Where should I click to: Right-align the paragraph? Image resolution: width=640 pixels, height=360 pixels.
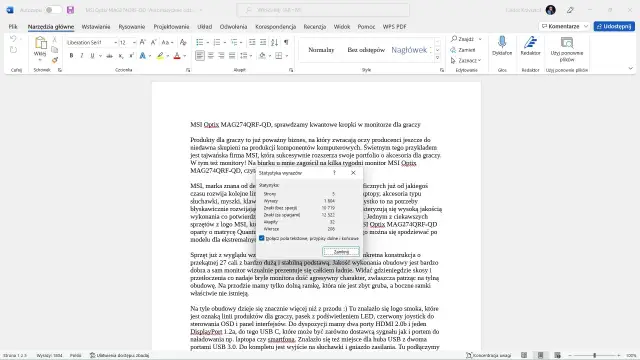221,56
